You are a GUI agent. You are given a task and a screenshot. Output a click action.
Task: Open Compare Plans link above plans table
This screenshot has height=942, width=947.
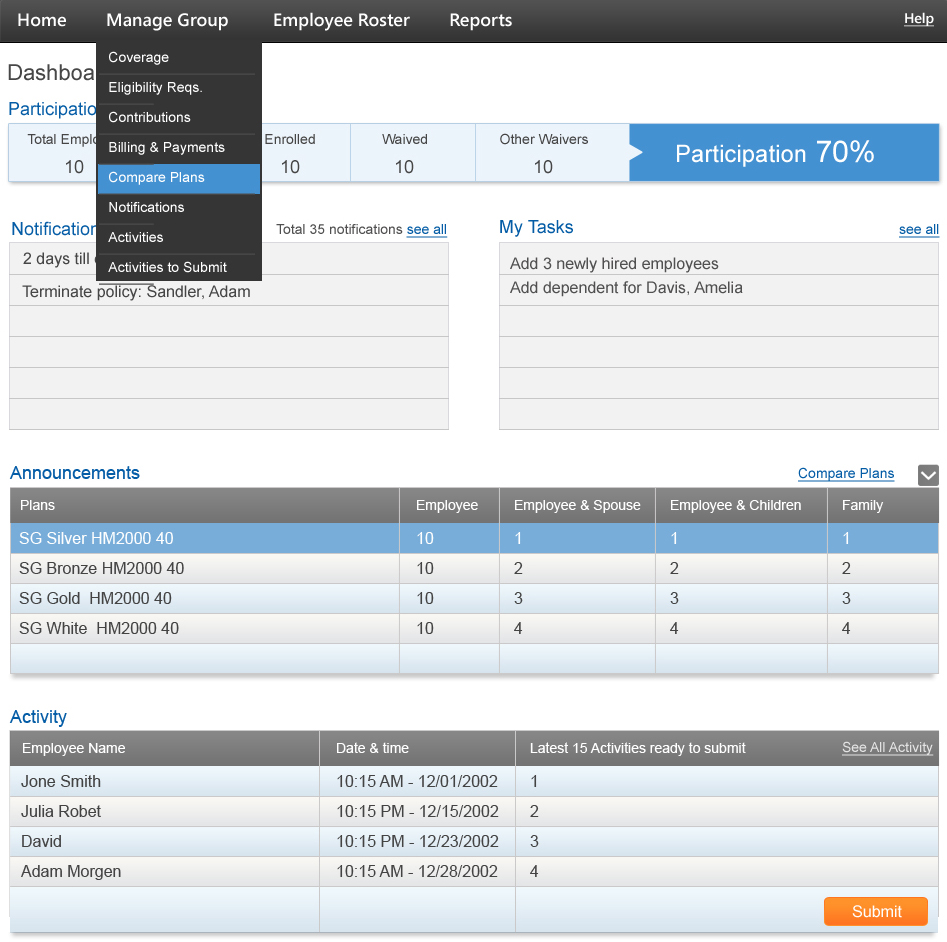(845, 474)
